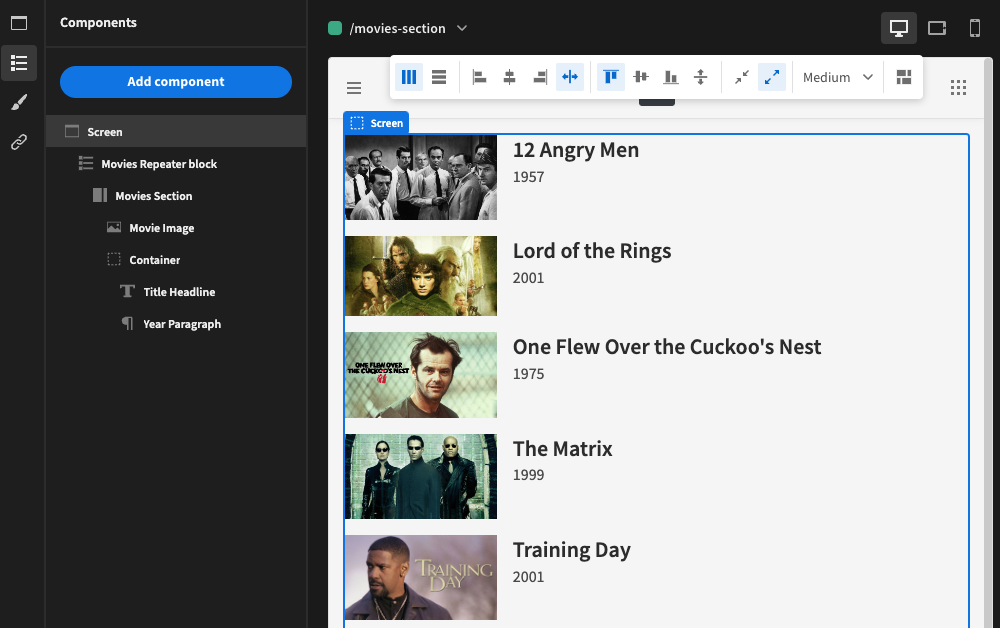Open the Links panel in the sidebar
The image size is (1000, 628).
(x=19, y=142)
